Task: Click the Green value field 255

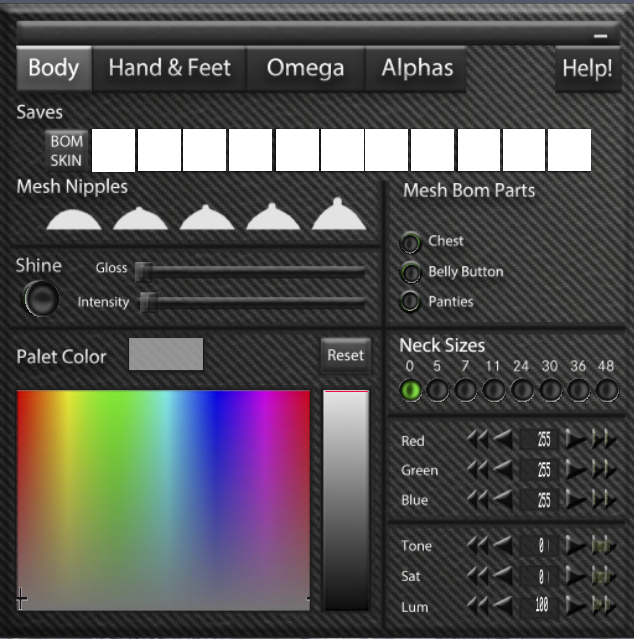Action: pos(539,470)
